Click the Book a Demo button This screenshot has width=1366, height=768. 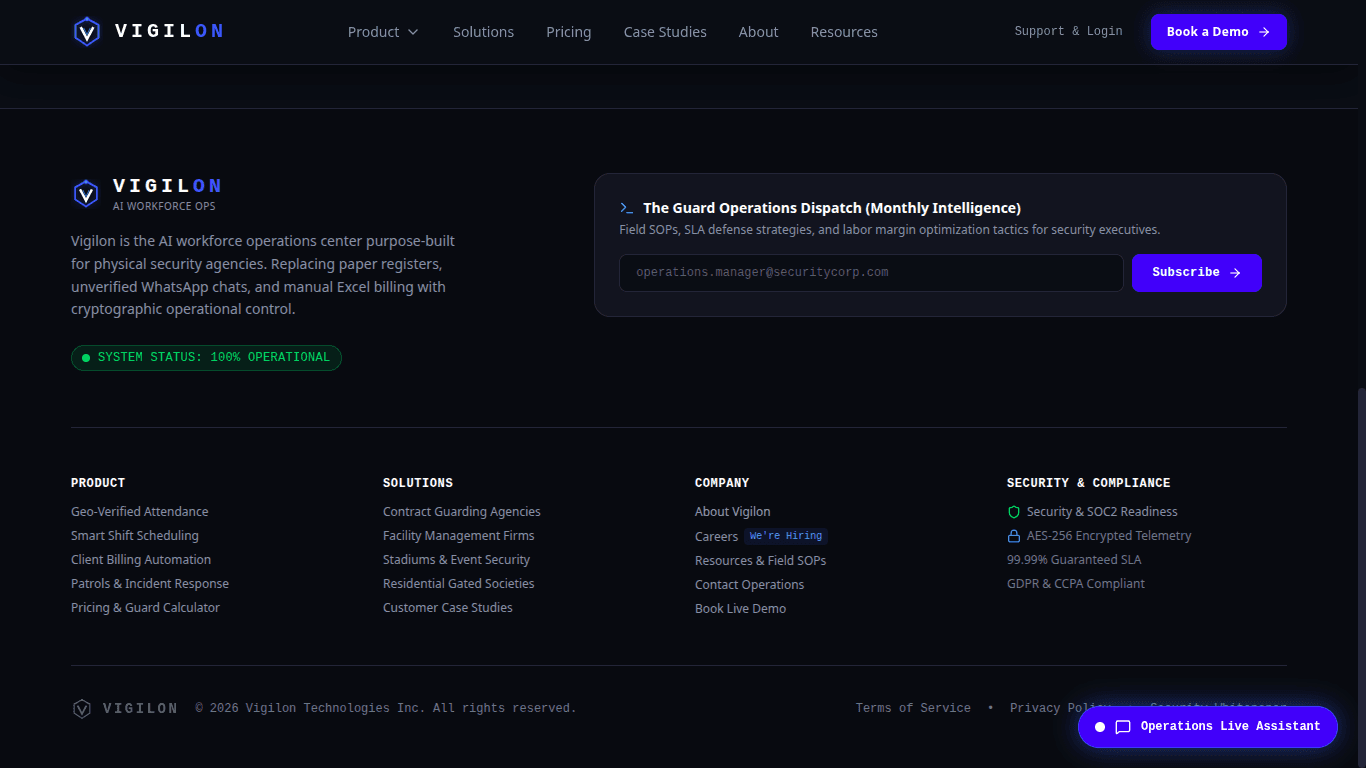(1219, 32)
